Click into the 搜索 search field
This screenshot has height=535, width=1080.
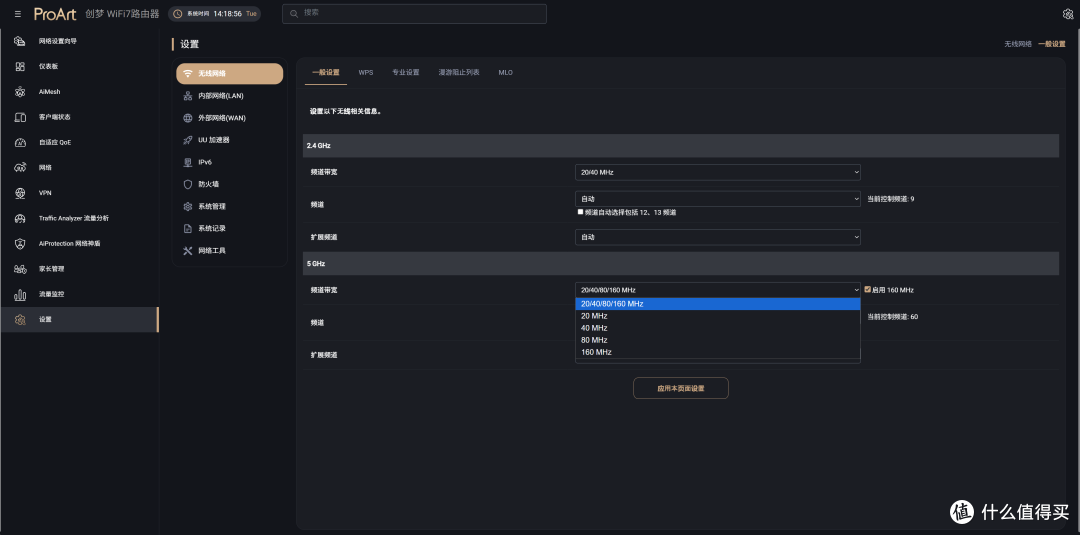[x=414, y=14]
